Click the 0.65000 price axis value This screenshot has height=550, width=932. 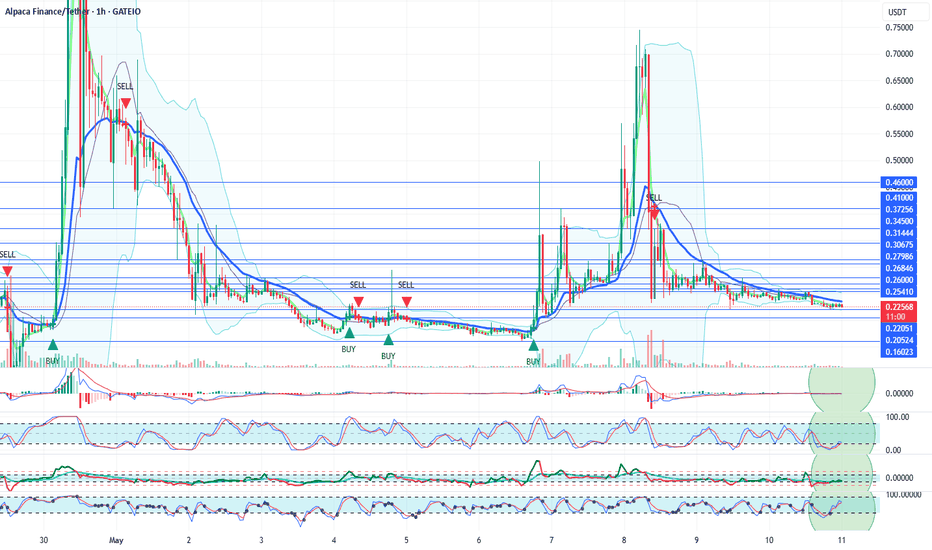(x=899, y=81)
